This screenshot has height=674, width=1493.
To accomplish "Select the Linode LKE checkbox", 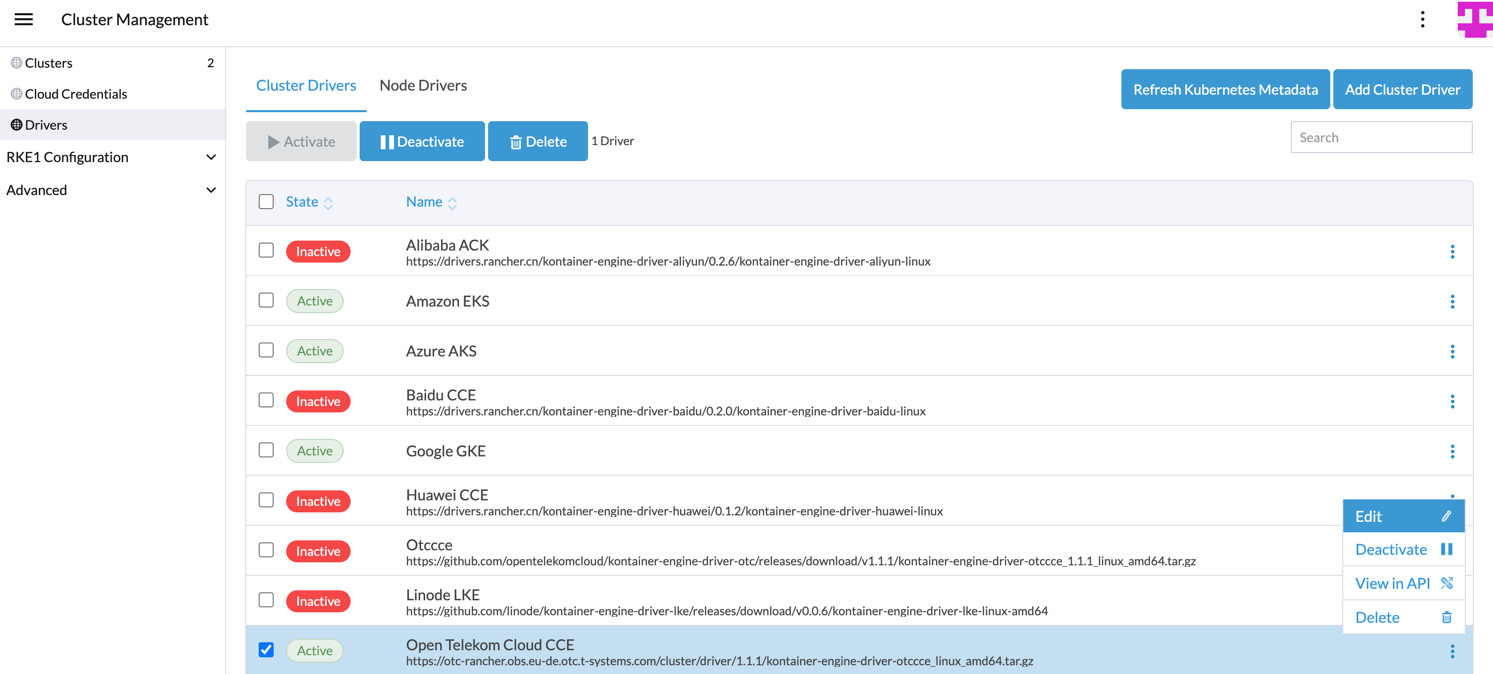I will click(x=266, y=600).
